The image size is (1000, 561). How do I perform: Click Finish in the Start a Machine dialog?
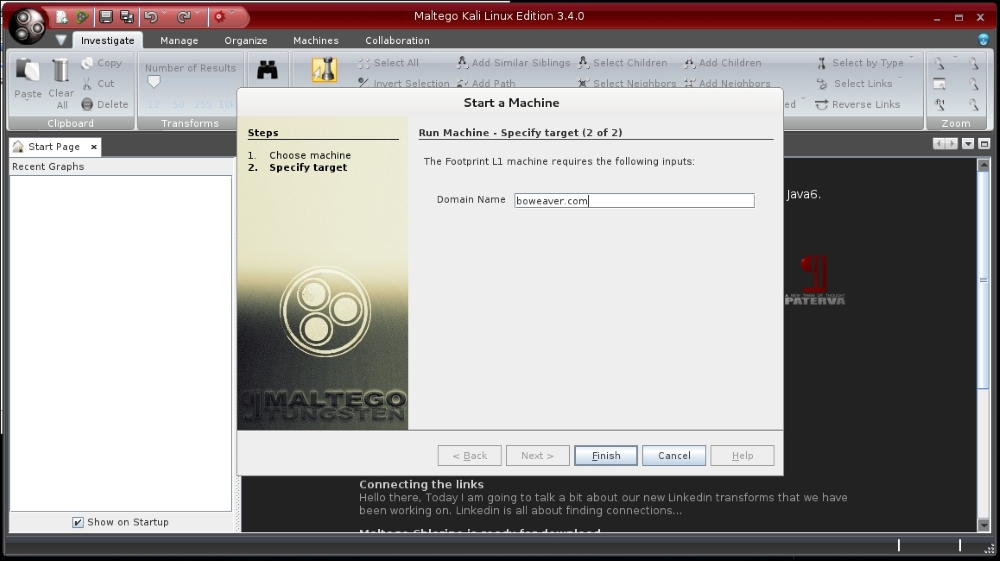[605, 456]
